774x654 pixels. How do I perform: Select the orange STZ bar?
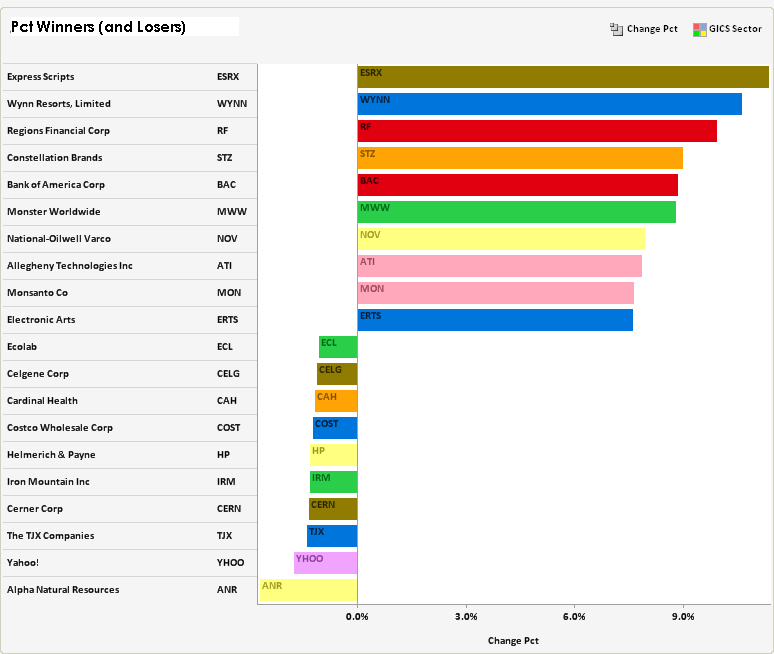(x=520, y=158)
